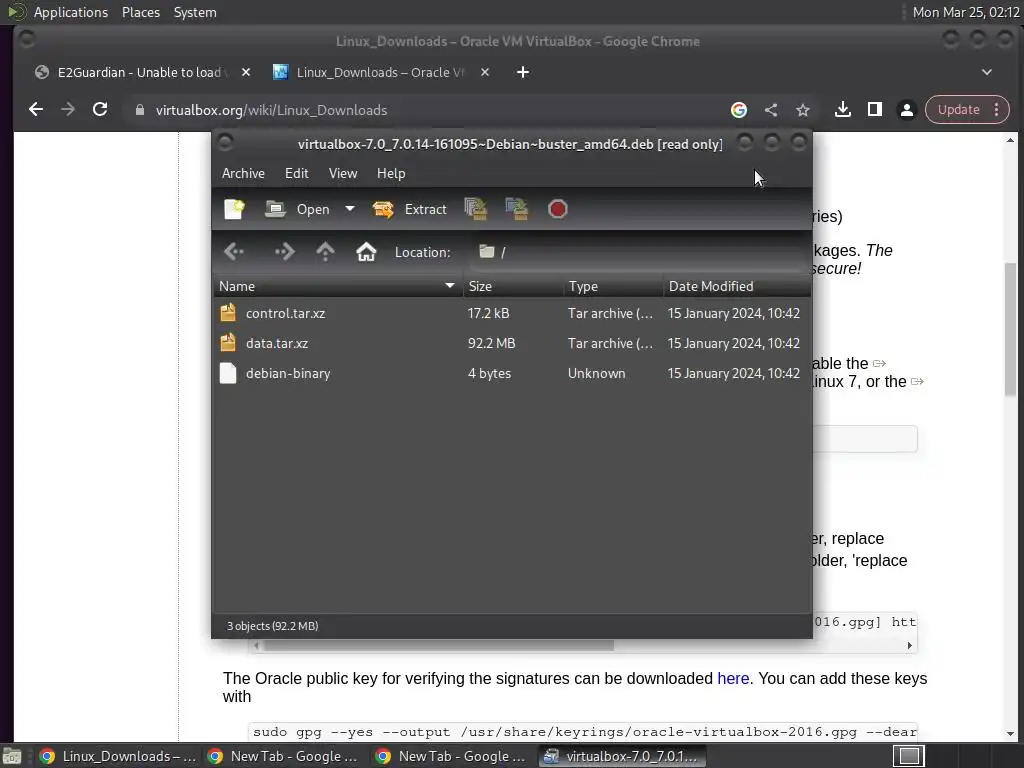The height and width of the screenshot is (768, 1024).
Task: Click the webpage vertical scrollbar thumb
Action: [1010, 328]
